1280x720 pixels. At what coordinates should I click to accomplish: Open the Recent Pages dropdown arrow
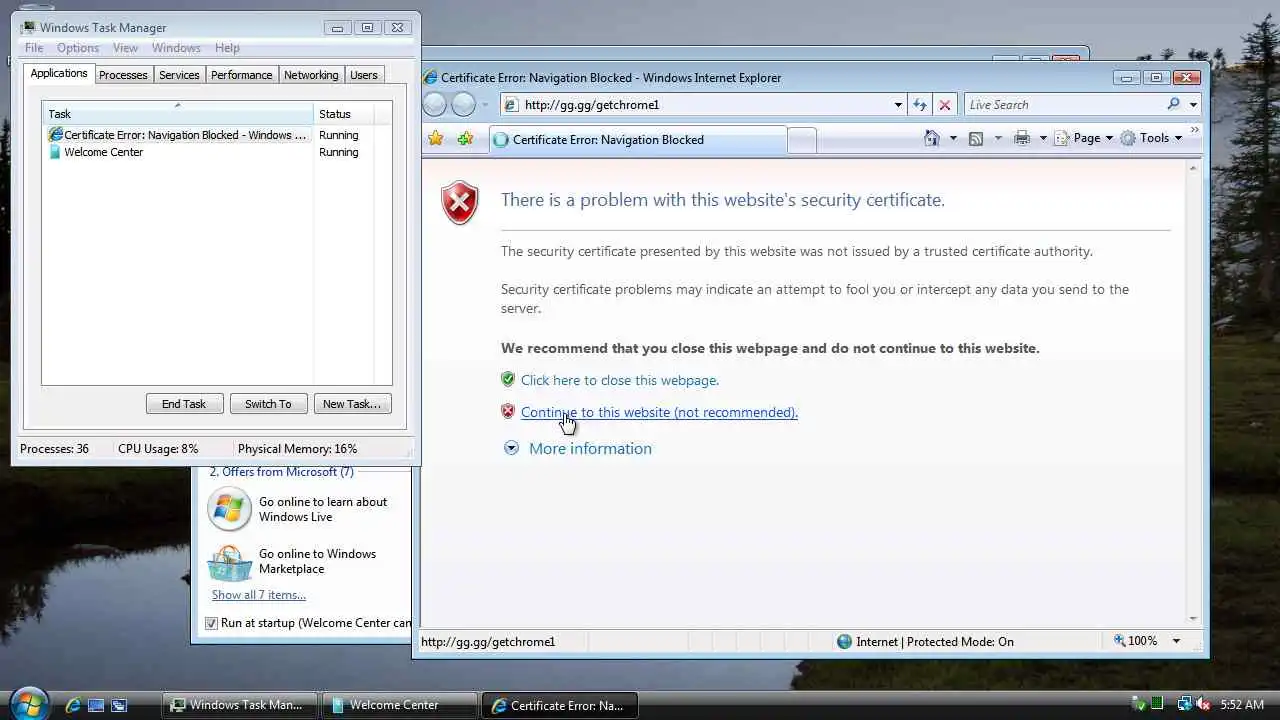485,104
